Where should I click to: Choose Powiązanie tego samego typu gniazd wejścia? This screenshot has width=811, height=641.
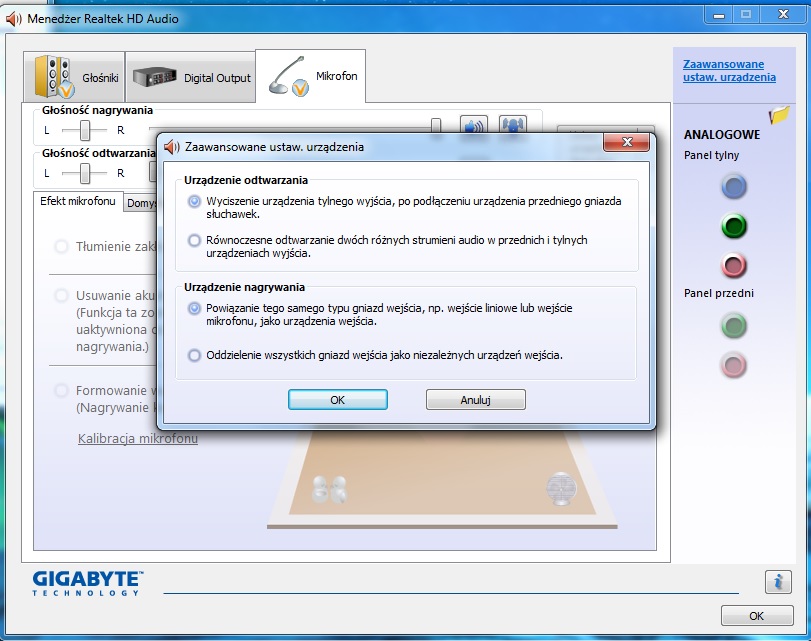click(194, 309)
